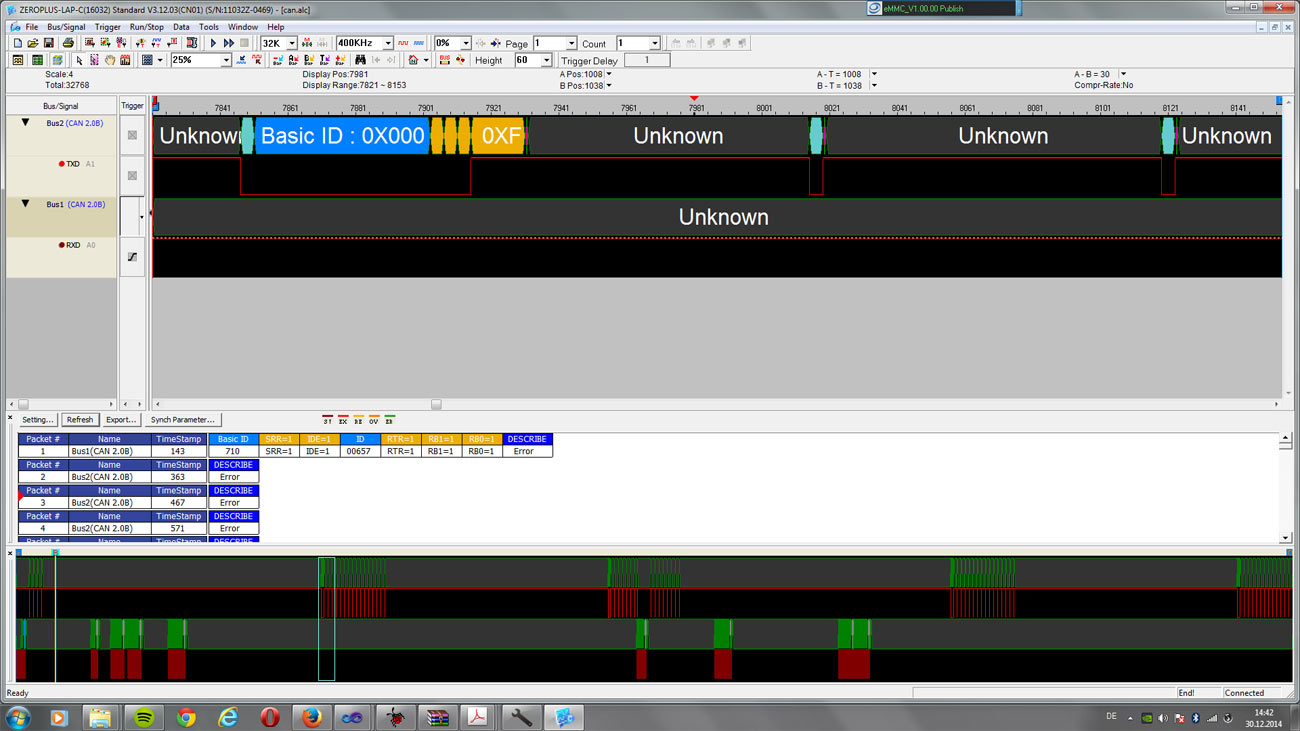The width and height of the screenshot is (1300, 731).
Task: Open Spotify from the taskbar
Action: pyautogui.click(x=144, y=717)
